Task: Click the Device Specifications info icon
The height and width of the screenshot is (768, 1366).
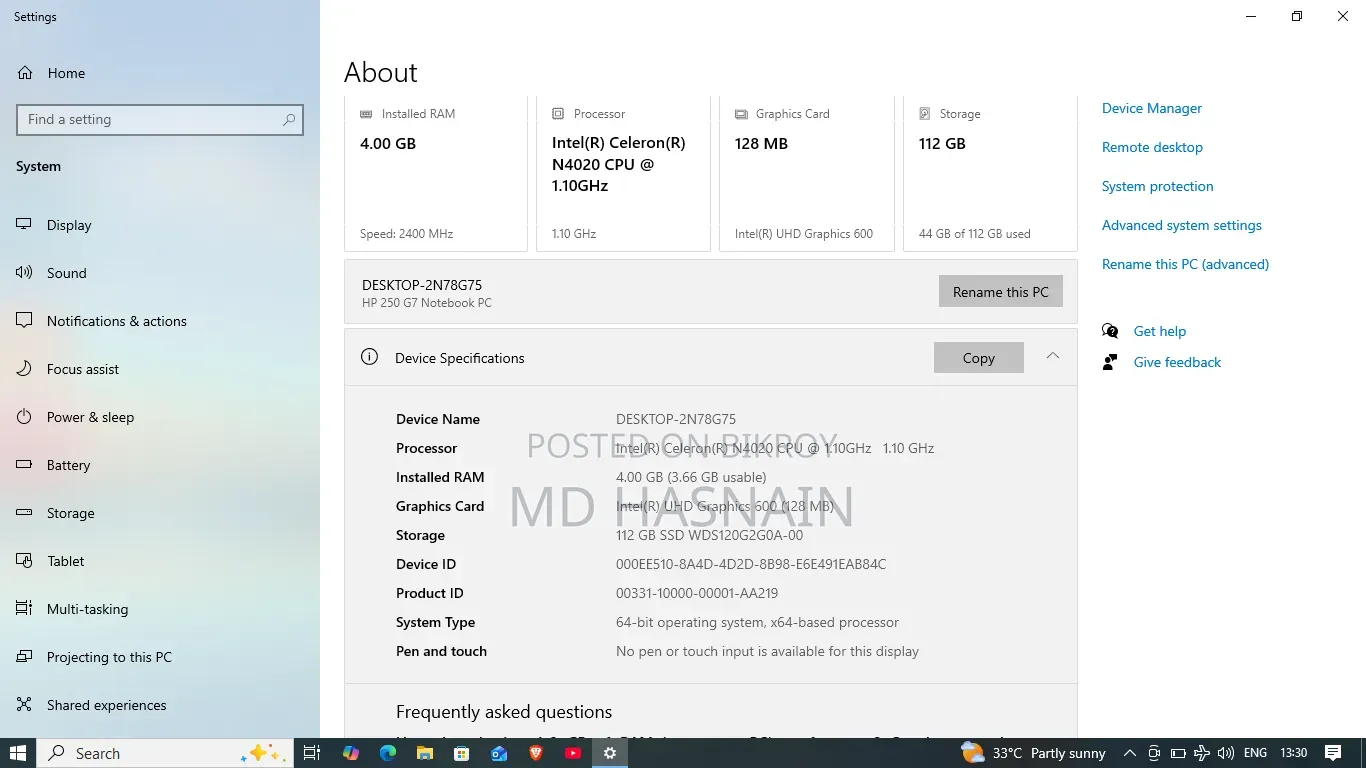Action: click(x=369, y=357)
